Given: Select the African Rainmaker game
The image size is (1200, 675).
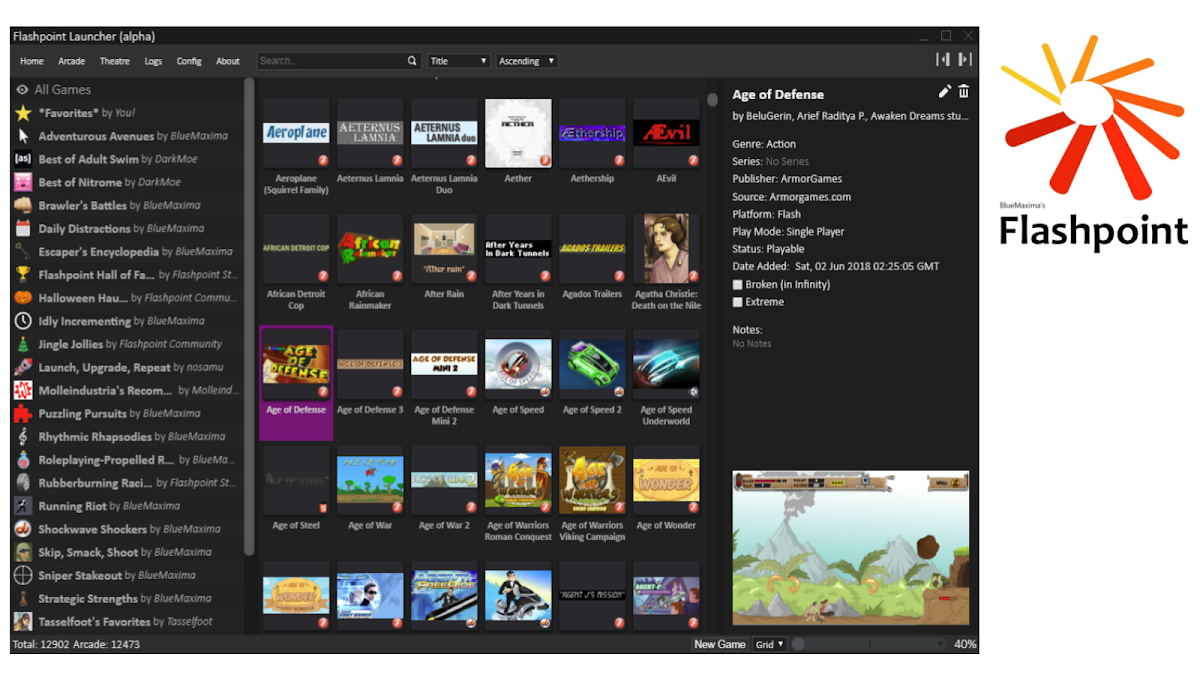Looking at the screenshot, I should (370, 262).
